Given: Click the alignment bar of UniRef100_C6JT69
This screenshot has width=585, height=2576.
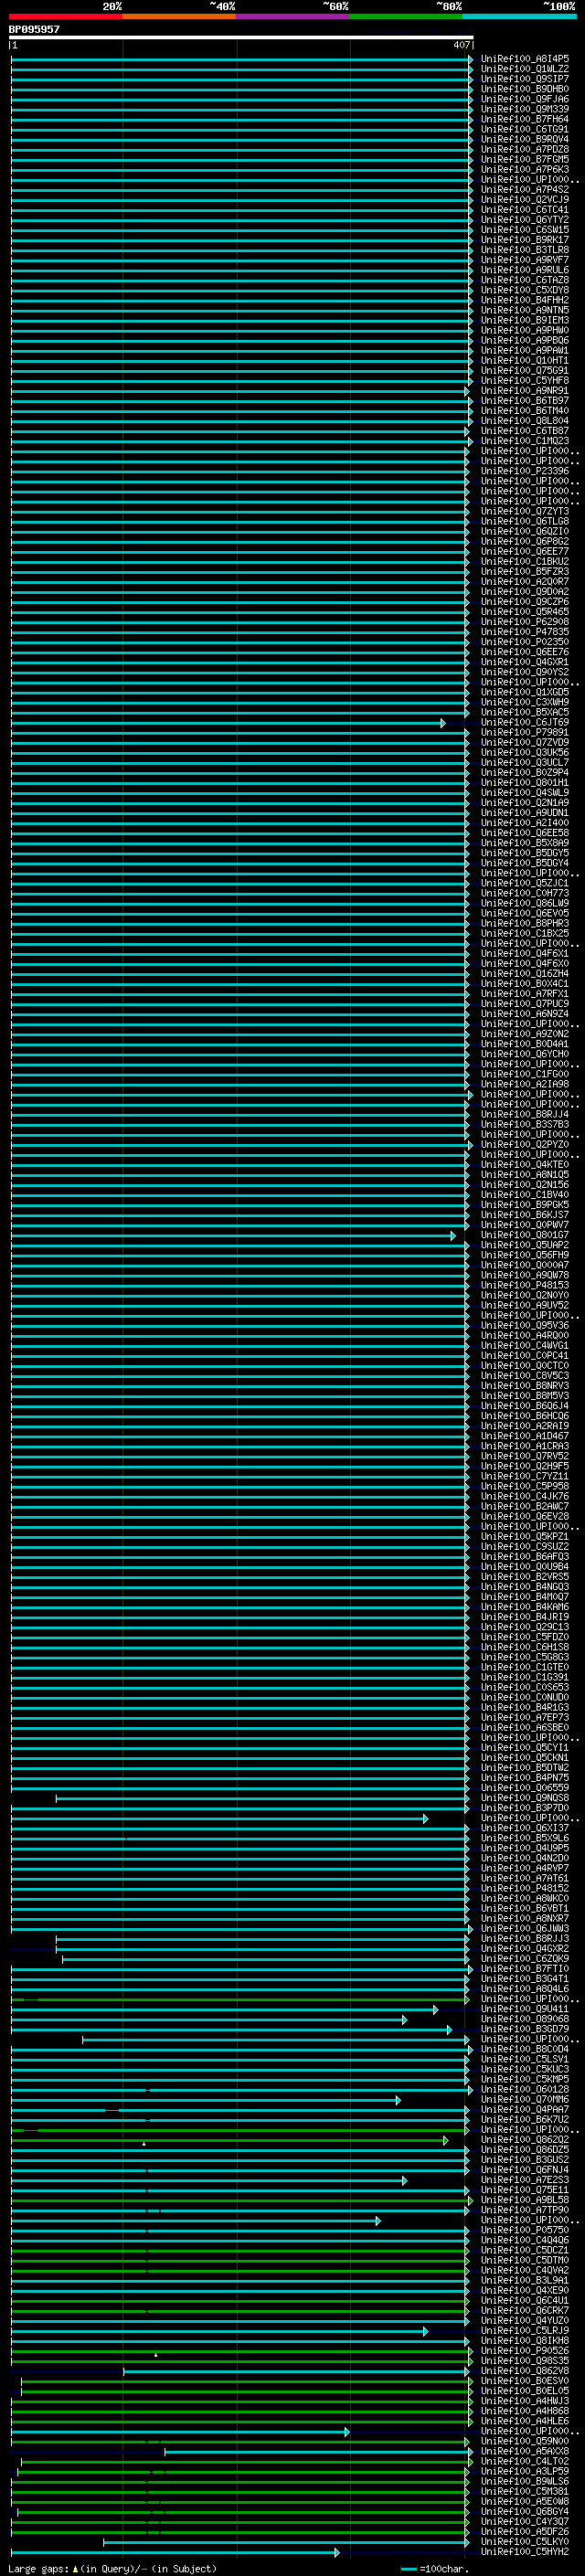Looking at the screenshot, I should point(227,722).
